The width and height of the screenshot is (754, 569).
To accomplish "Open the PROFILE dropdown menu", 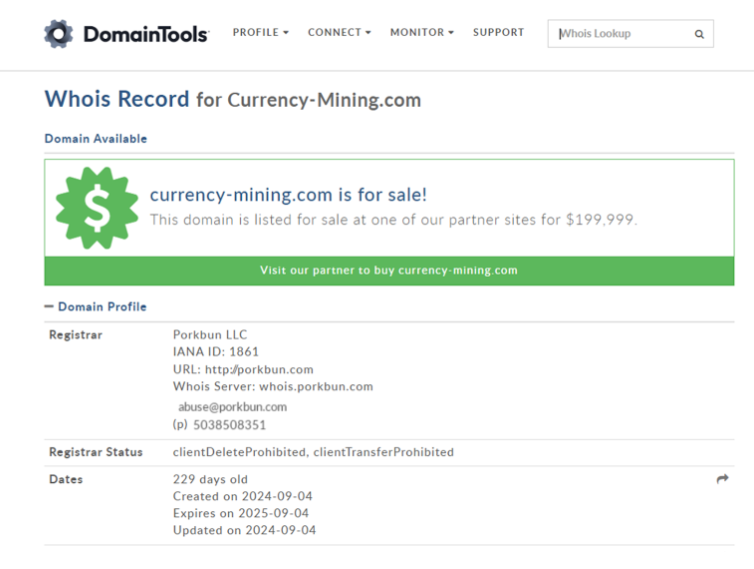I will click(x=261, y=32).
